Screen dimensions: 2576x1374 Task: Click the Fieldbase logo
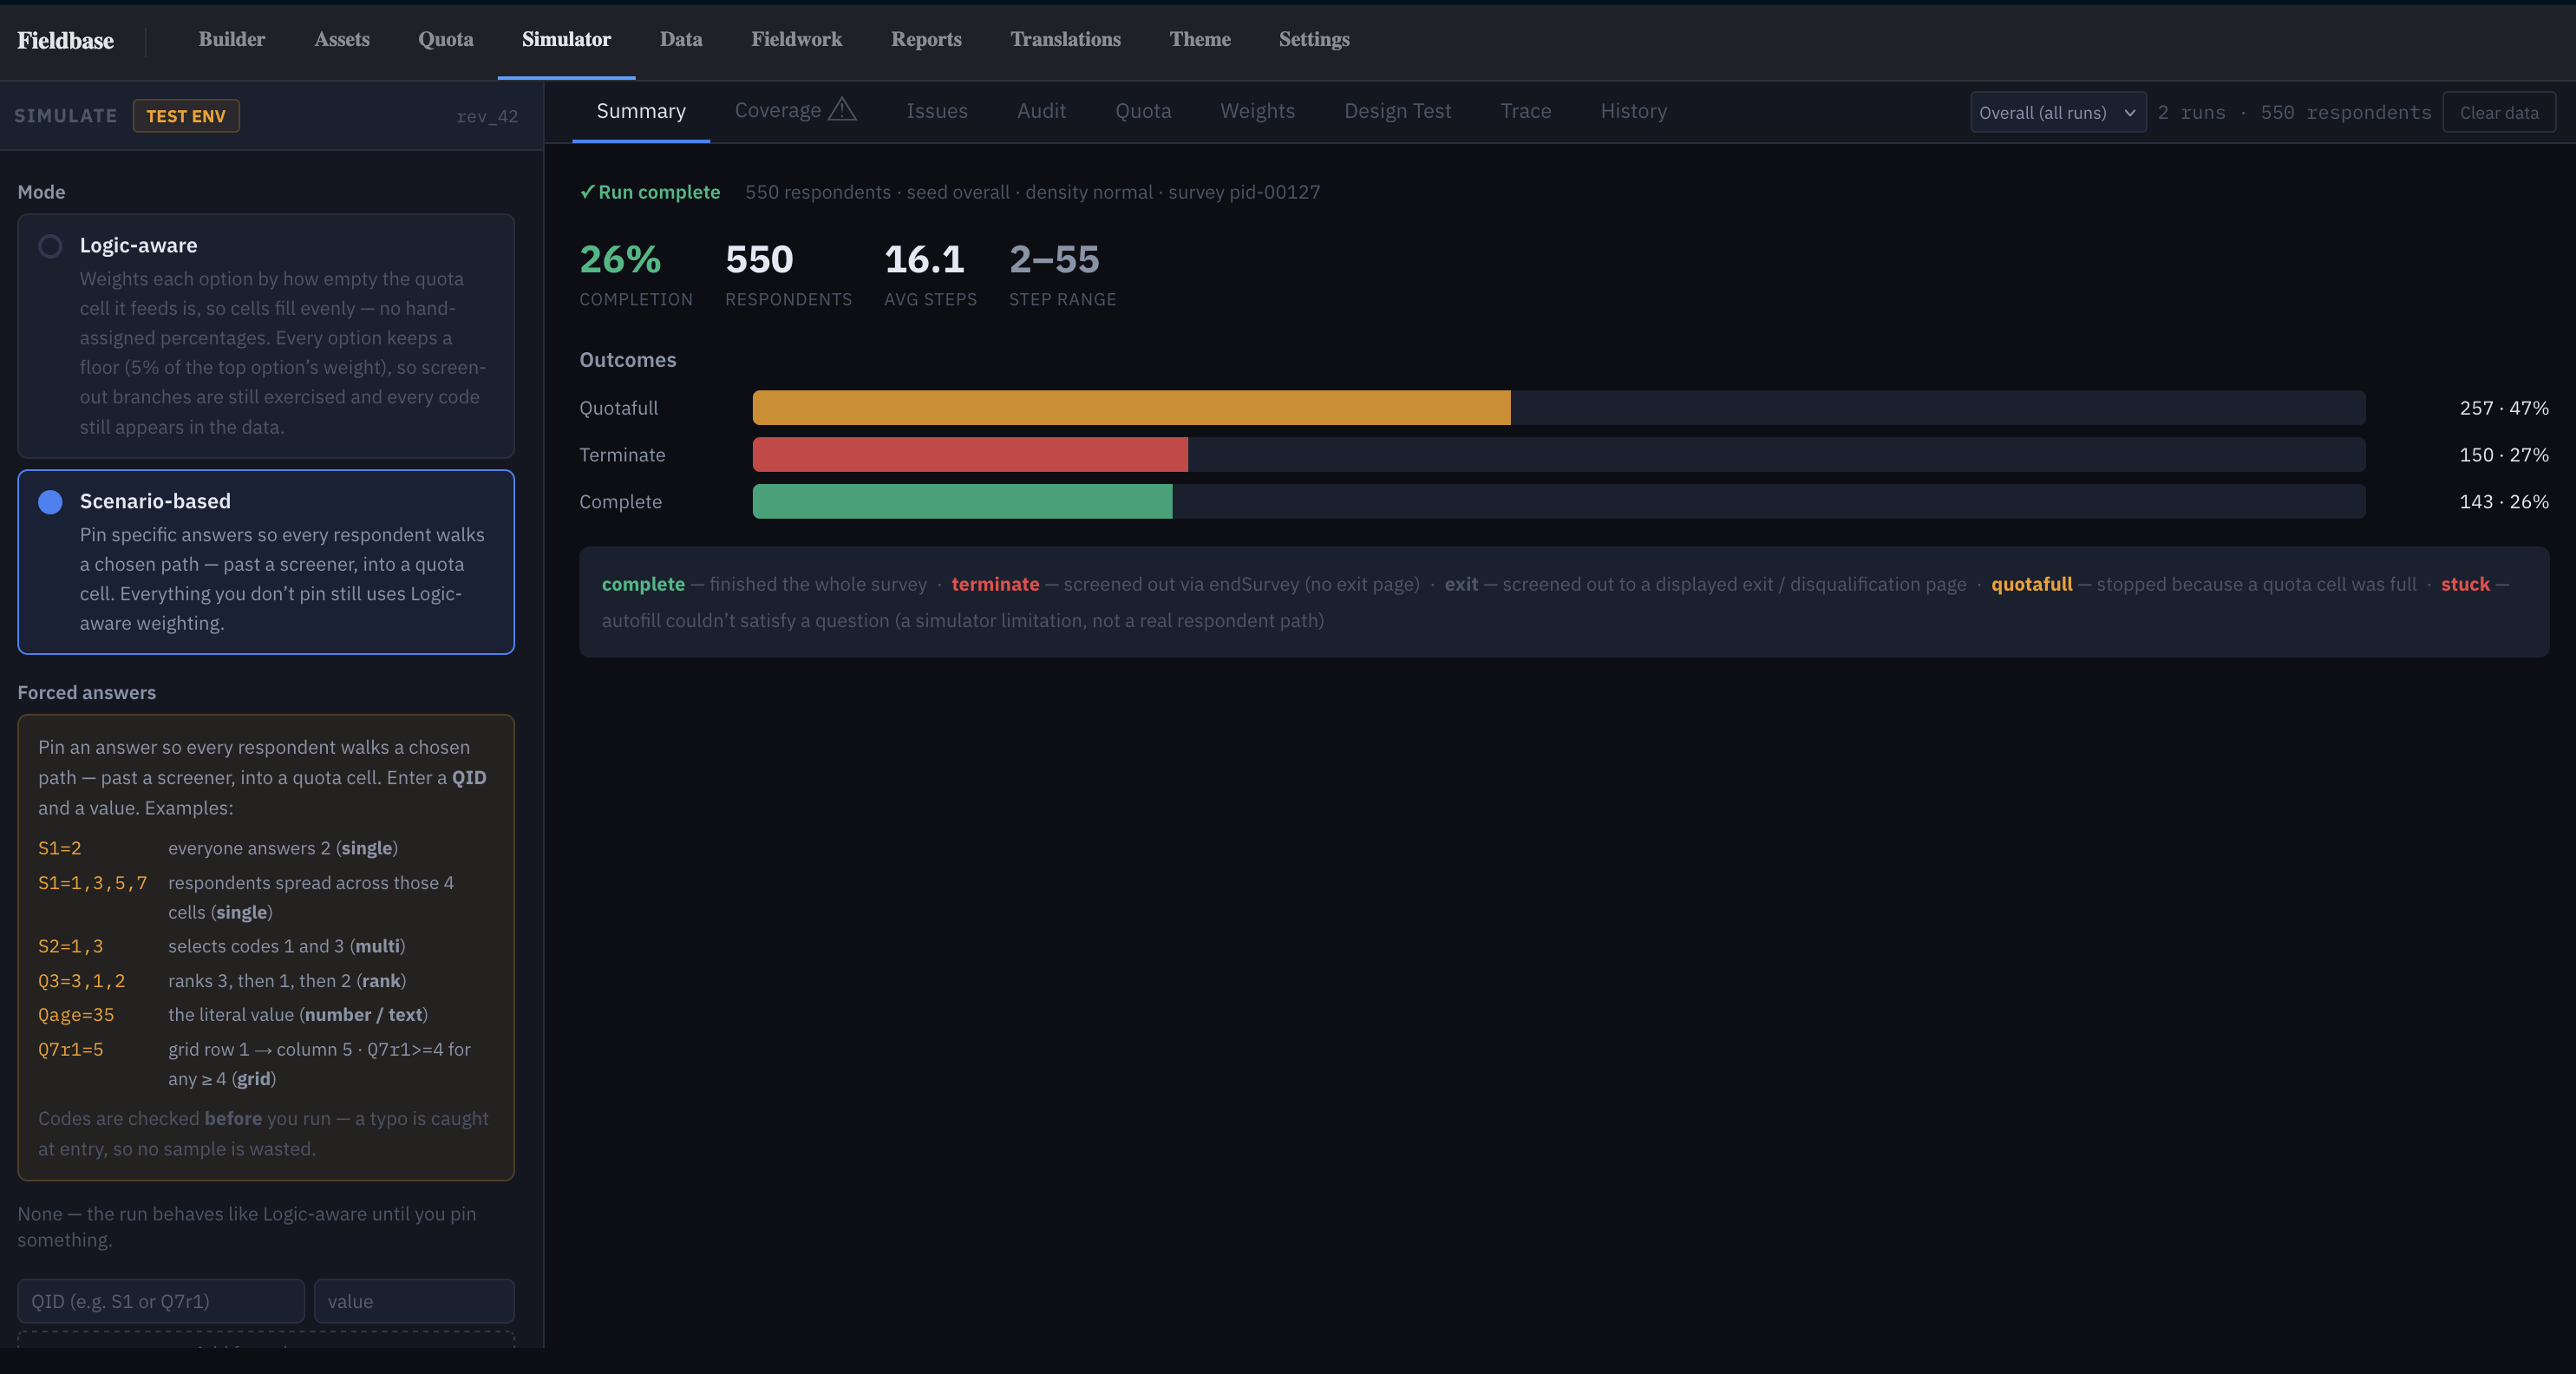[x=65, y=40]
